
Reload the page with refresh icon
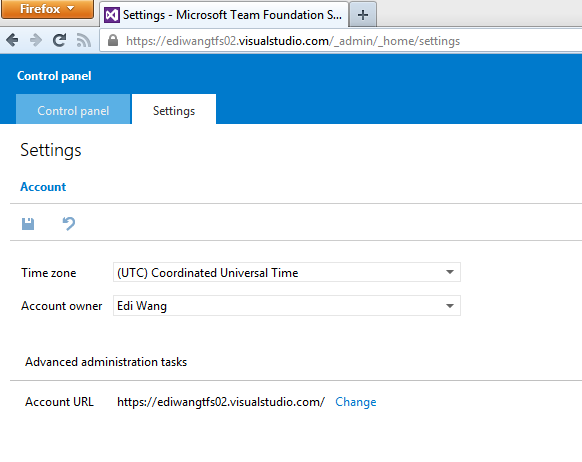tap(59, 40)
